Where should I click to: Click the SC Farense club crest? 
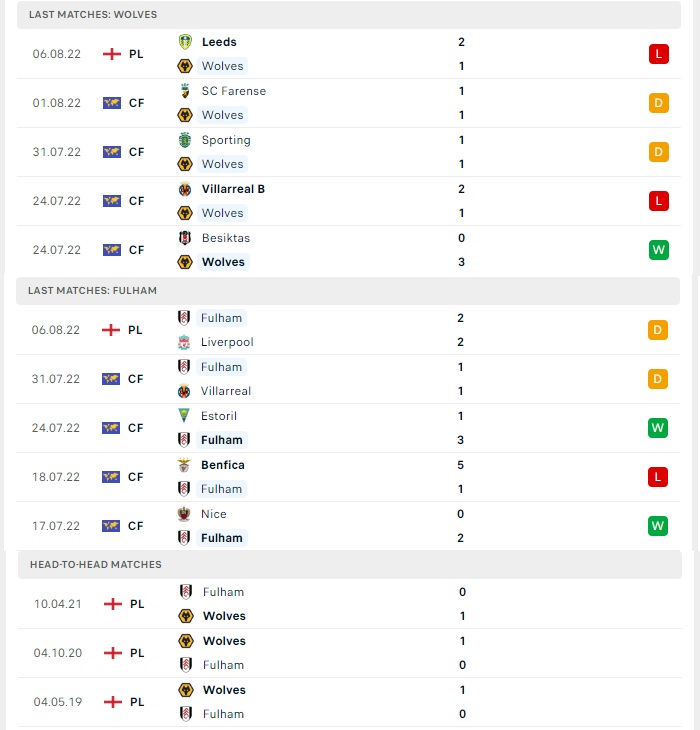coord(185,91)
